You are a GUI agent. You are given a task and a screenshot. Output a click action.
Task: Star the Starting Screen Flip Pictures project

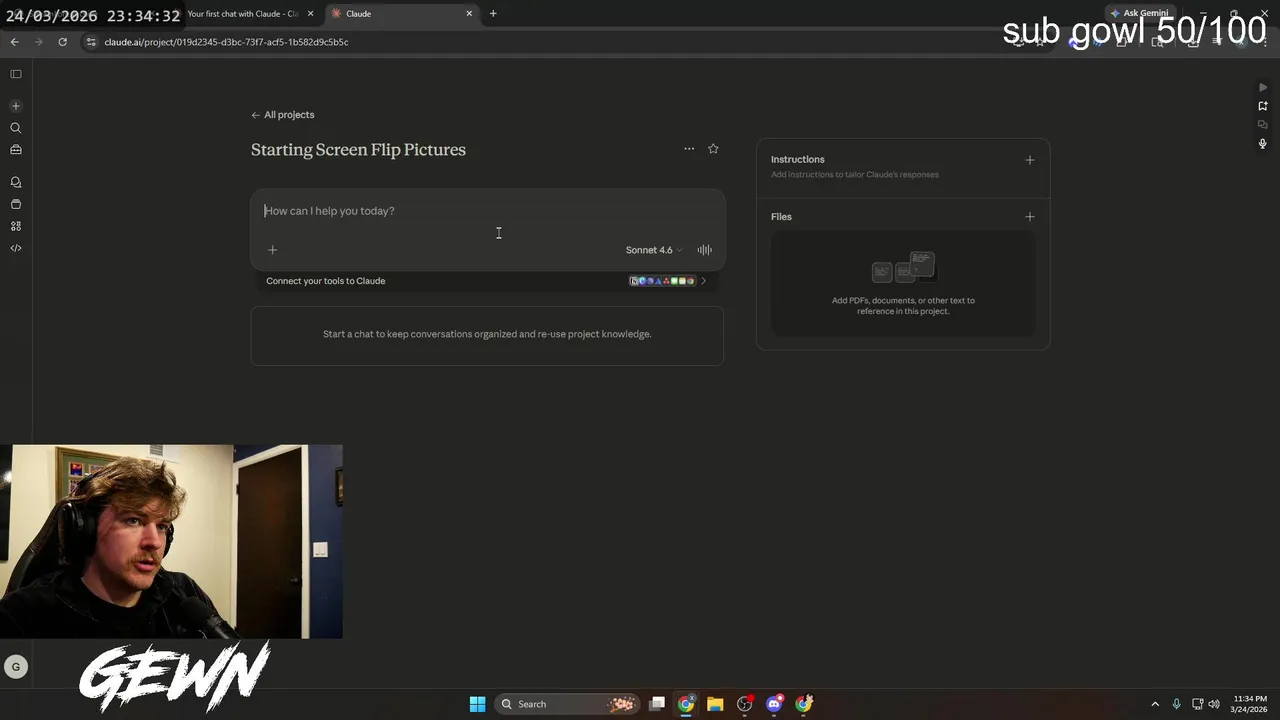(x=713, y=149)
